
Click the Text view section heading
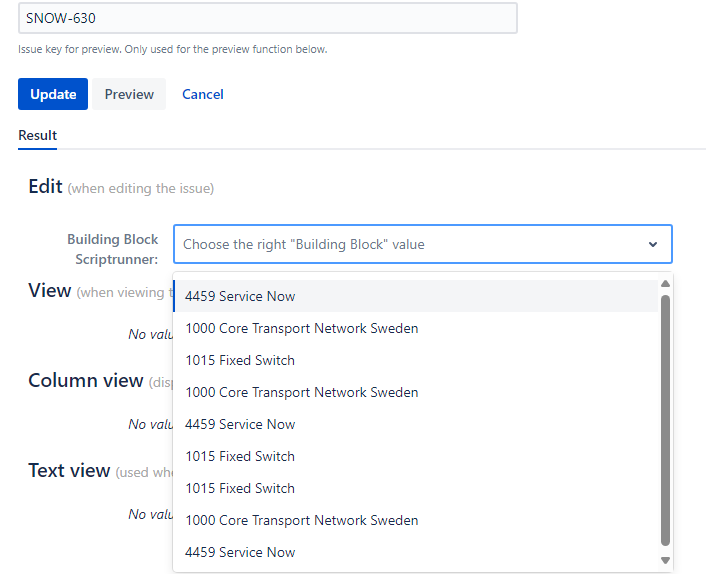pyautogui.click(x=69, y=470)
